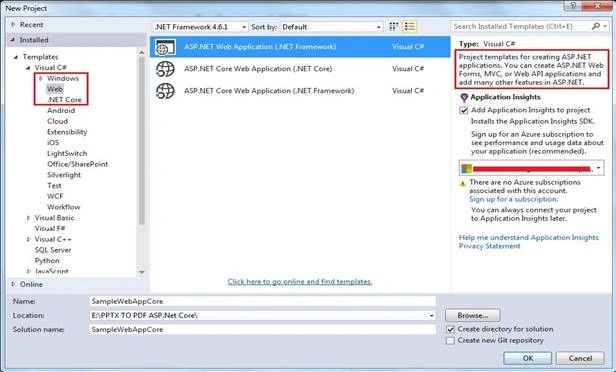
Task: Select the Android template category
Action: [61, 110]
